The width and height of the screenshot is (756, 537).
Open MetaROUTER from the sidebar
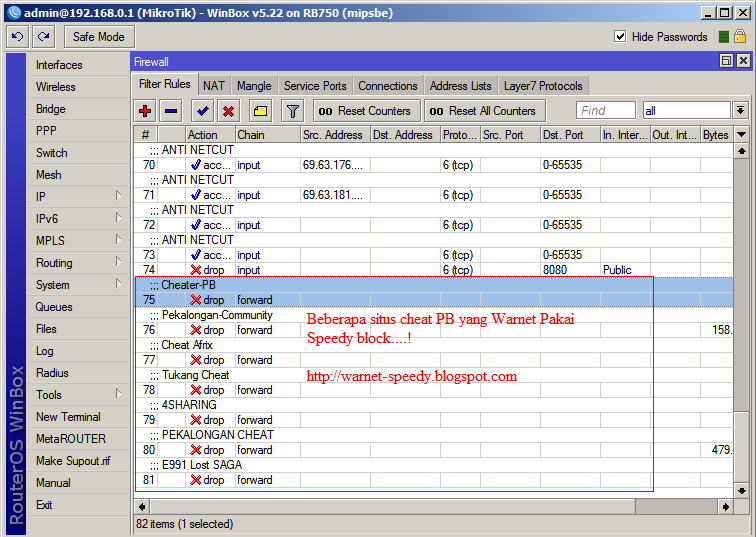pos(78,439)
